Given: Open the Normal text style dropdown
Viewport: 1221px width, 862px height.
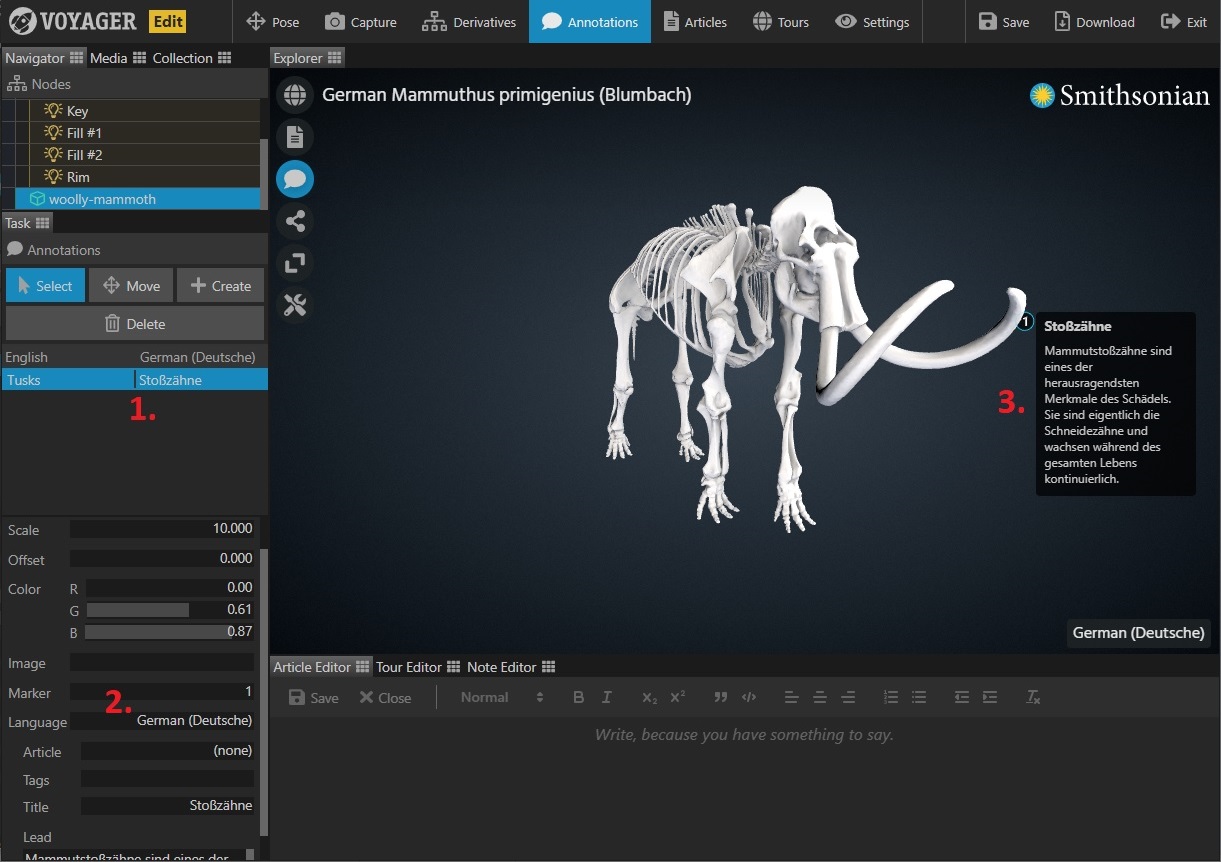Looking at the screenshot, I should click(502, 697).
